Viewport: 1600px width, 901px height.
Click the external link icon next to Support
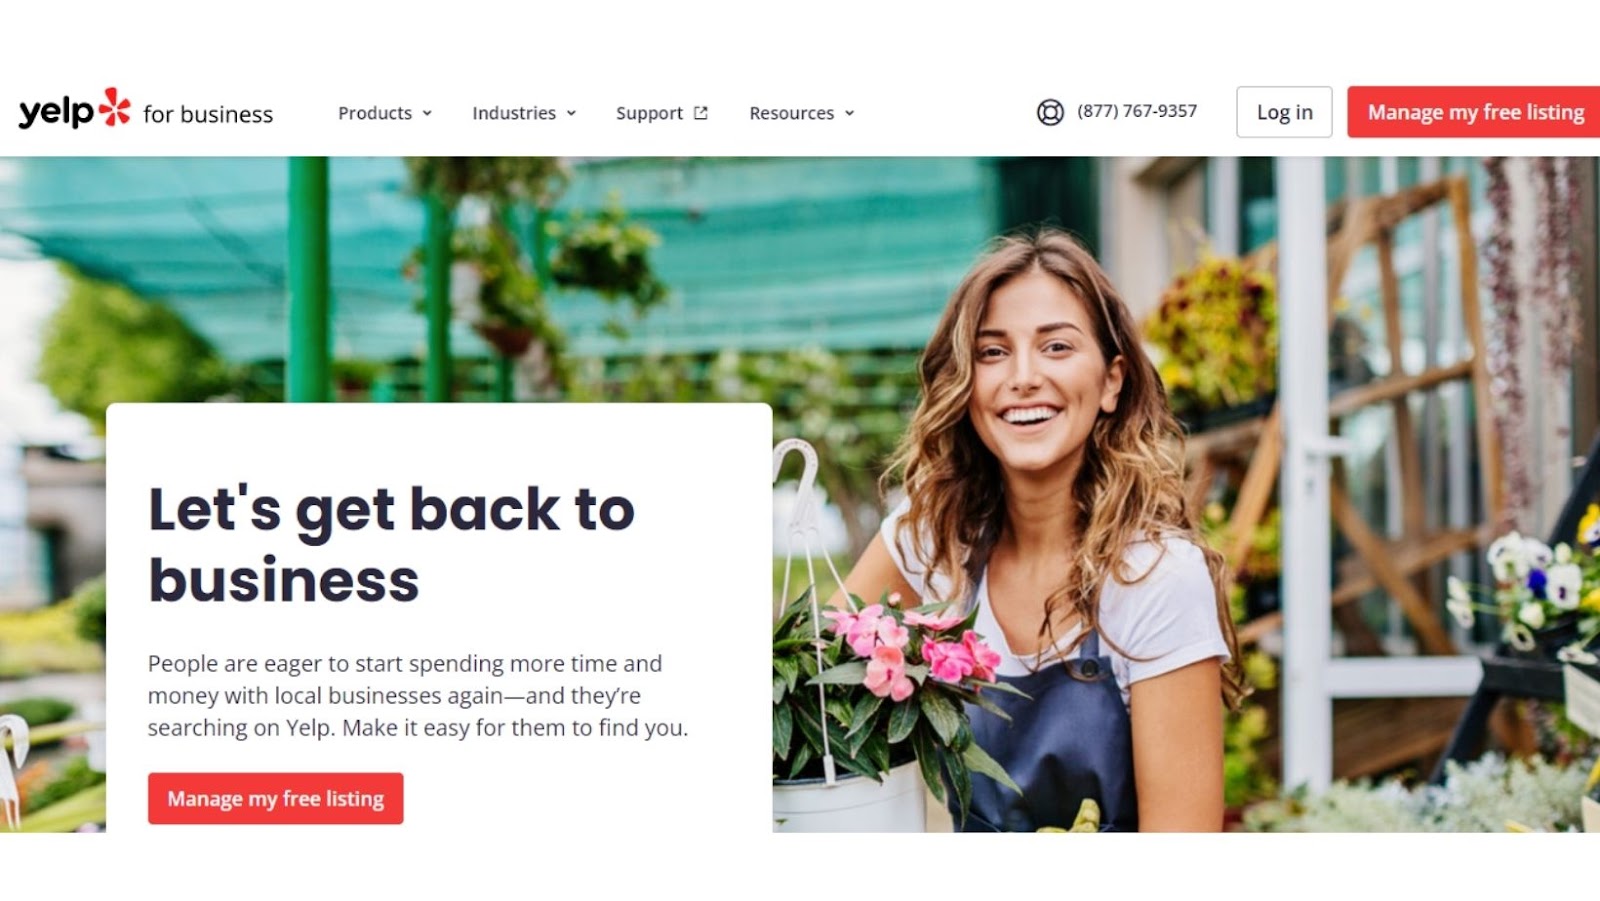(x=701, y=113)
